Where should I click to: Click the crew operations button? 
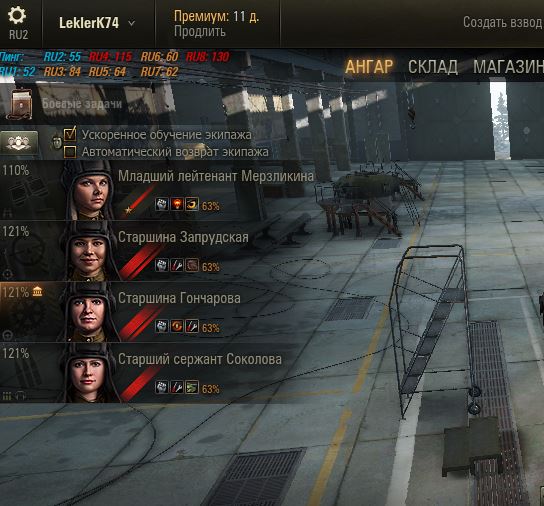pos(19,143)
